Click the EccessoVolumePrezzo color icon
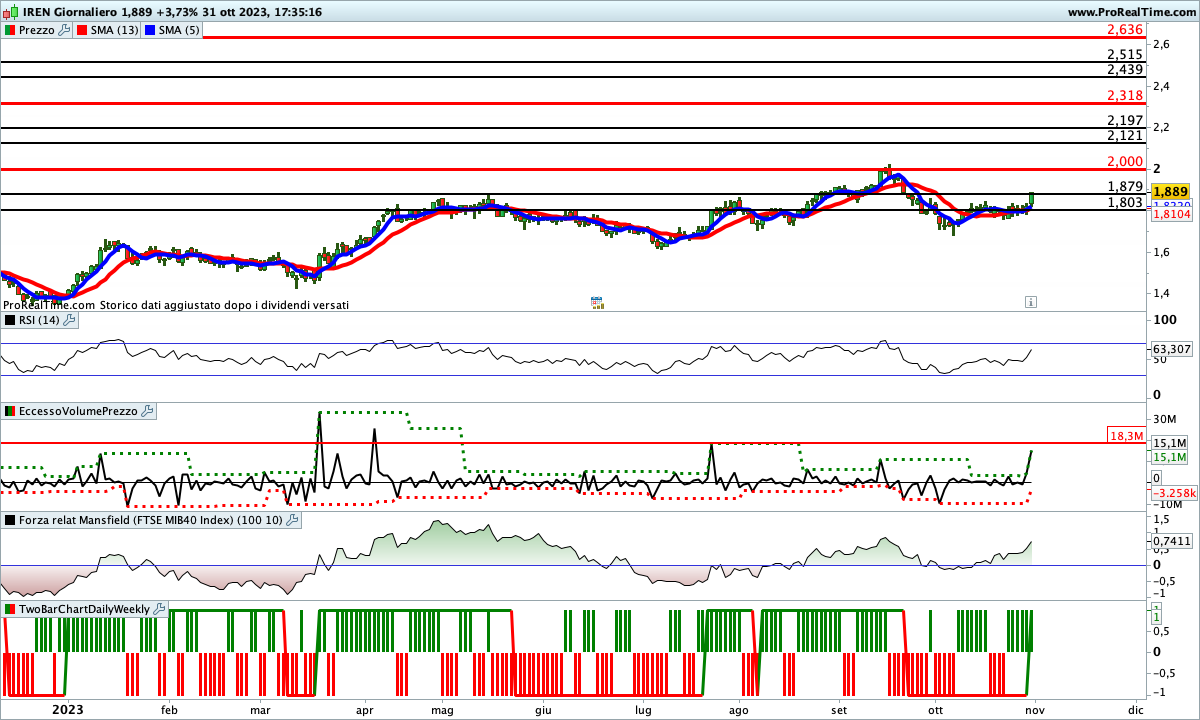This screenshot has width=1200, height=720. (x=10, y=411)
